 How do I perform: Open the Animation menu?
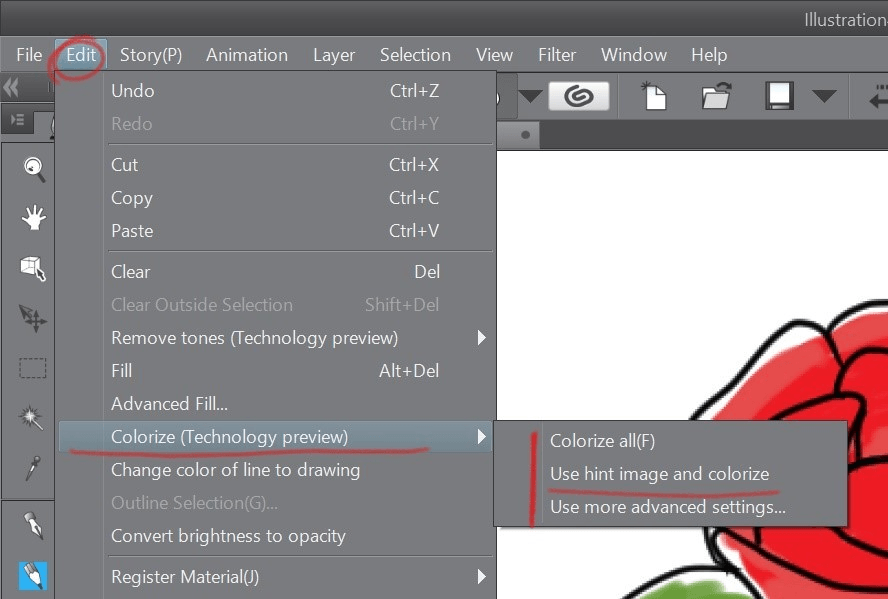[x=247, y=55]
